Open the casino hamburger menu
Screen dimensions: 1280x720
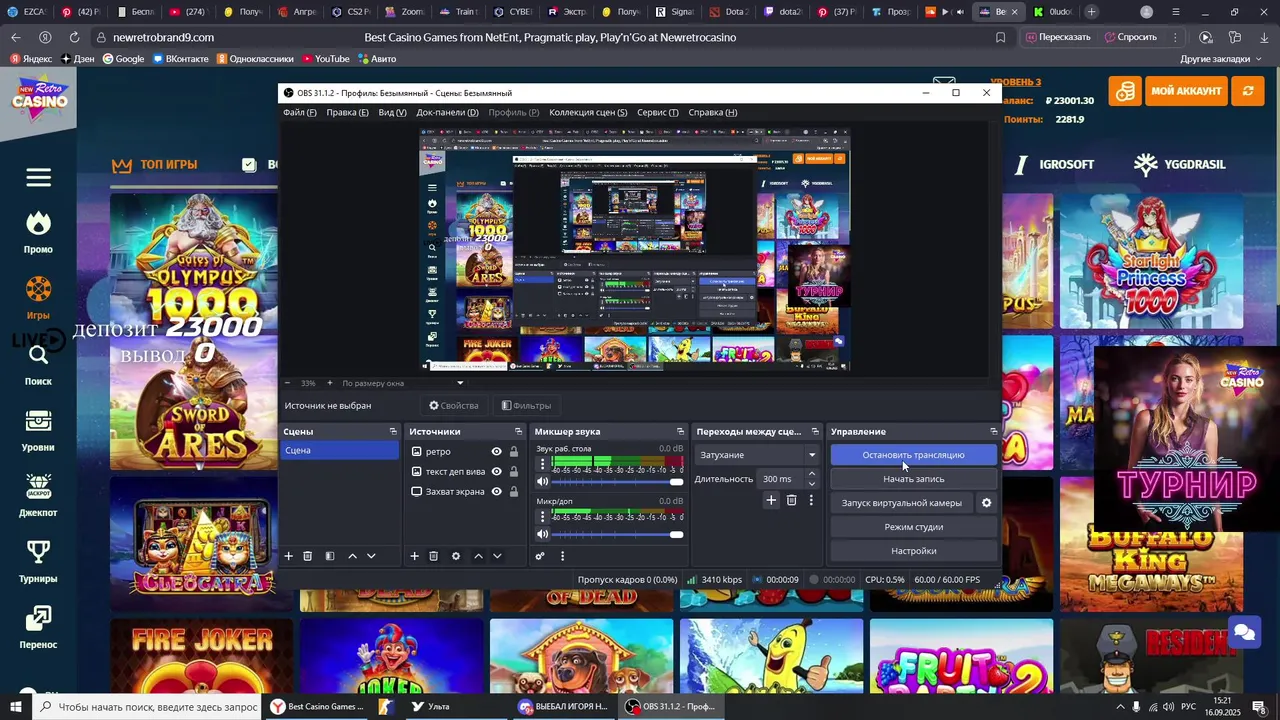click(39, 178)
